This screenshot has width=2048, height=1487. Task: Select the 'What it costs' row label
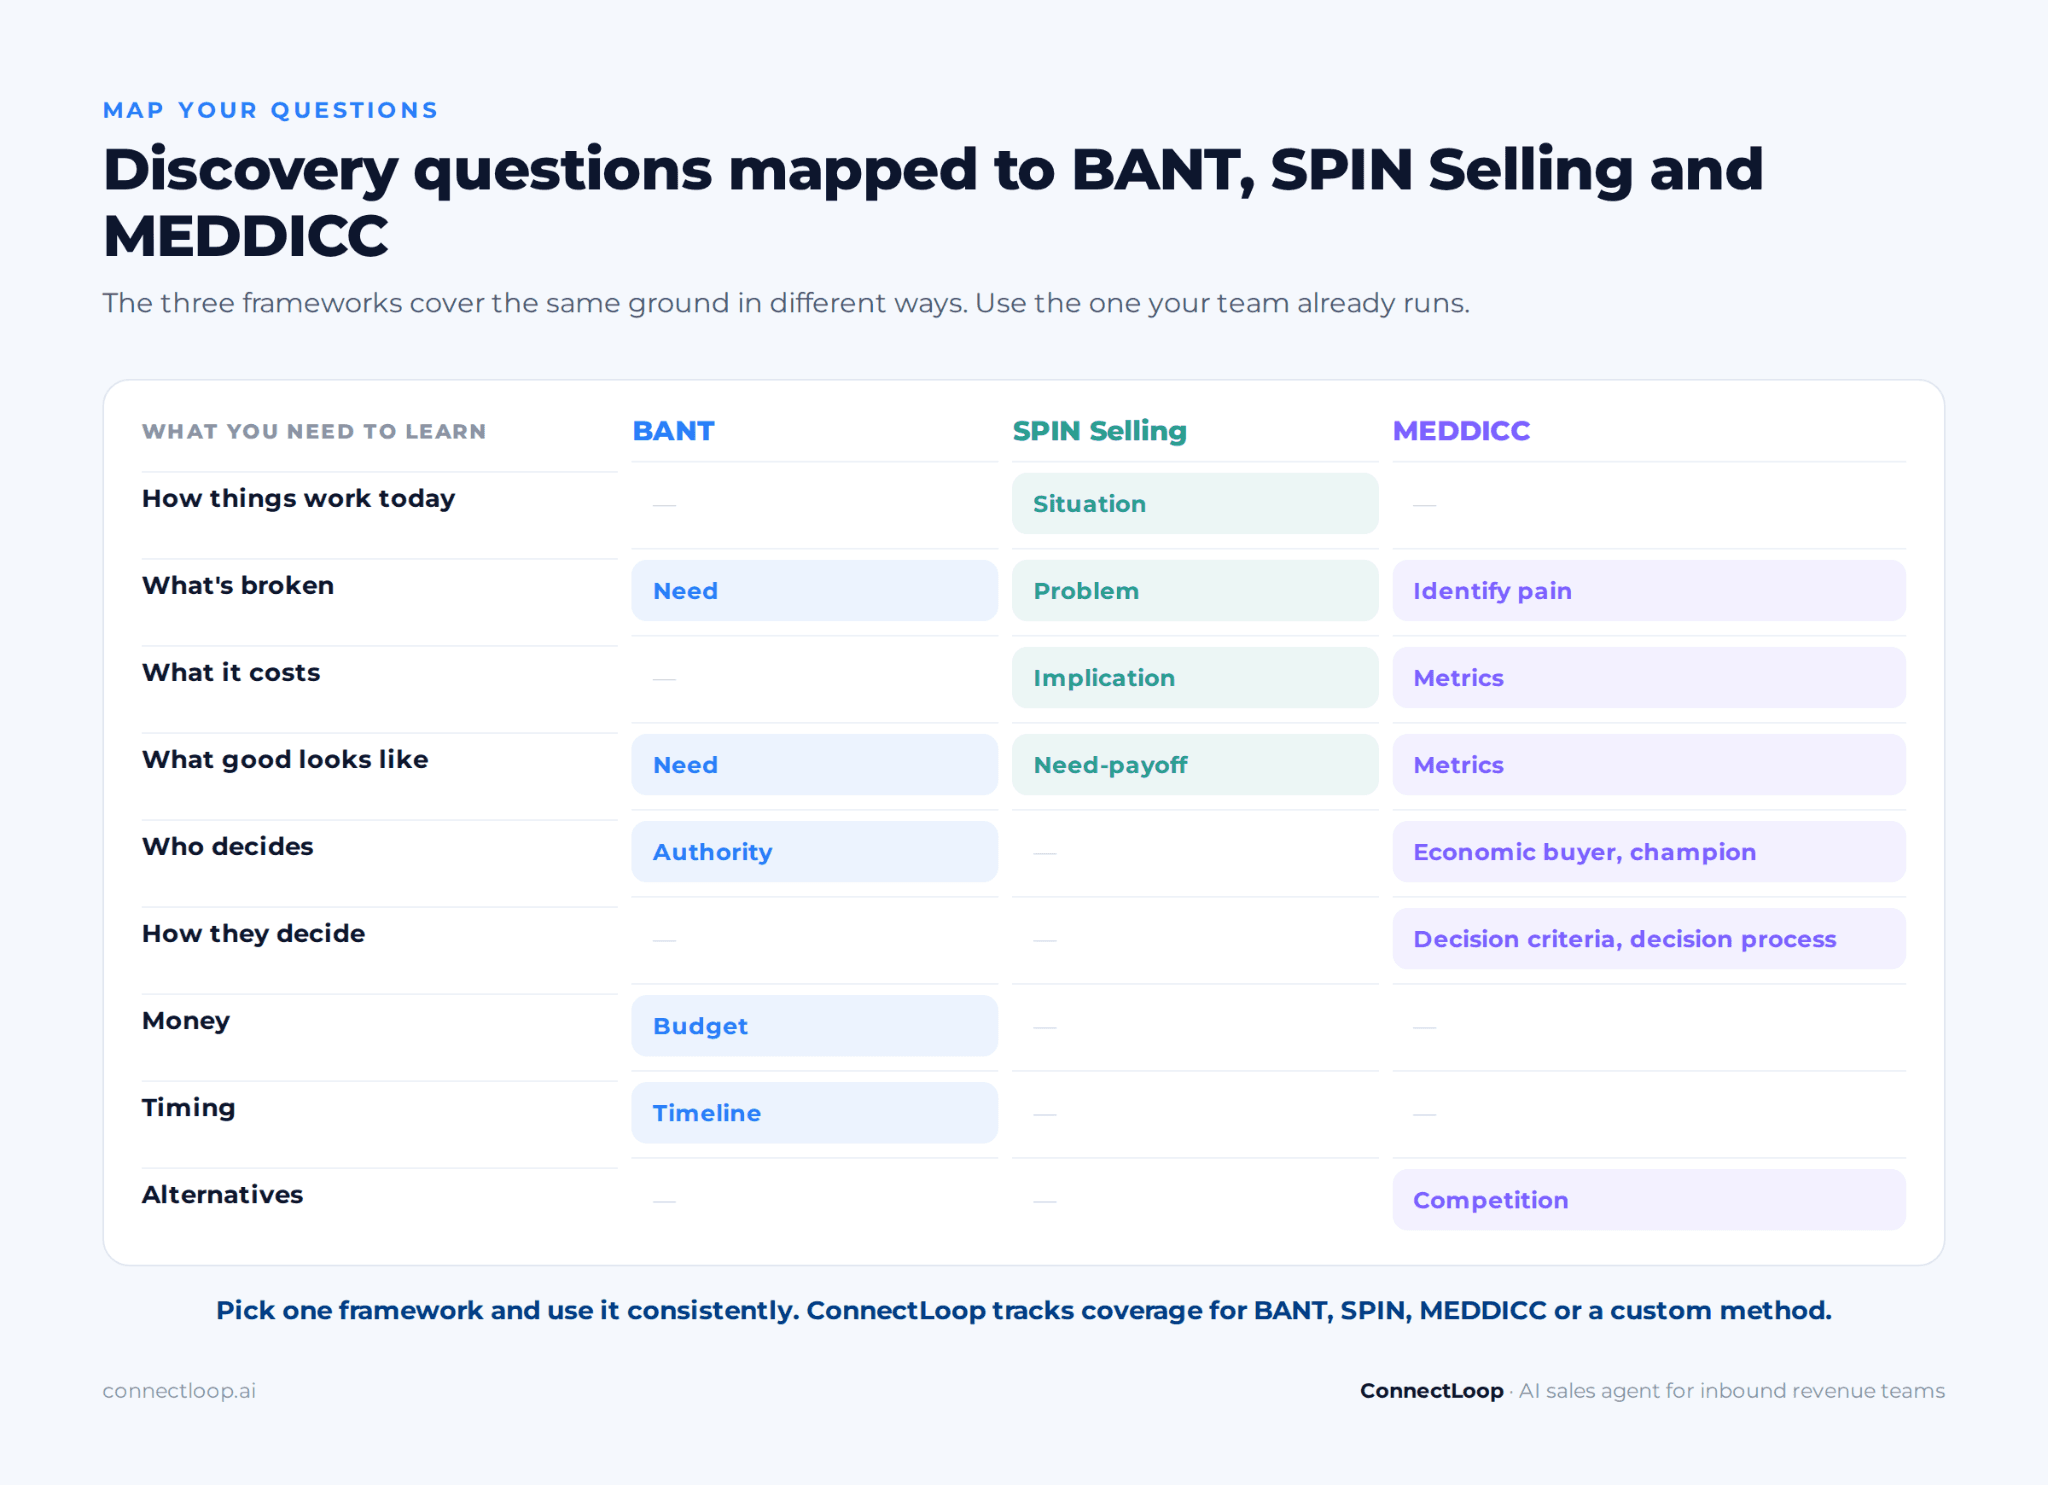point(231,673)
